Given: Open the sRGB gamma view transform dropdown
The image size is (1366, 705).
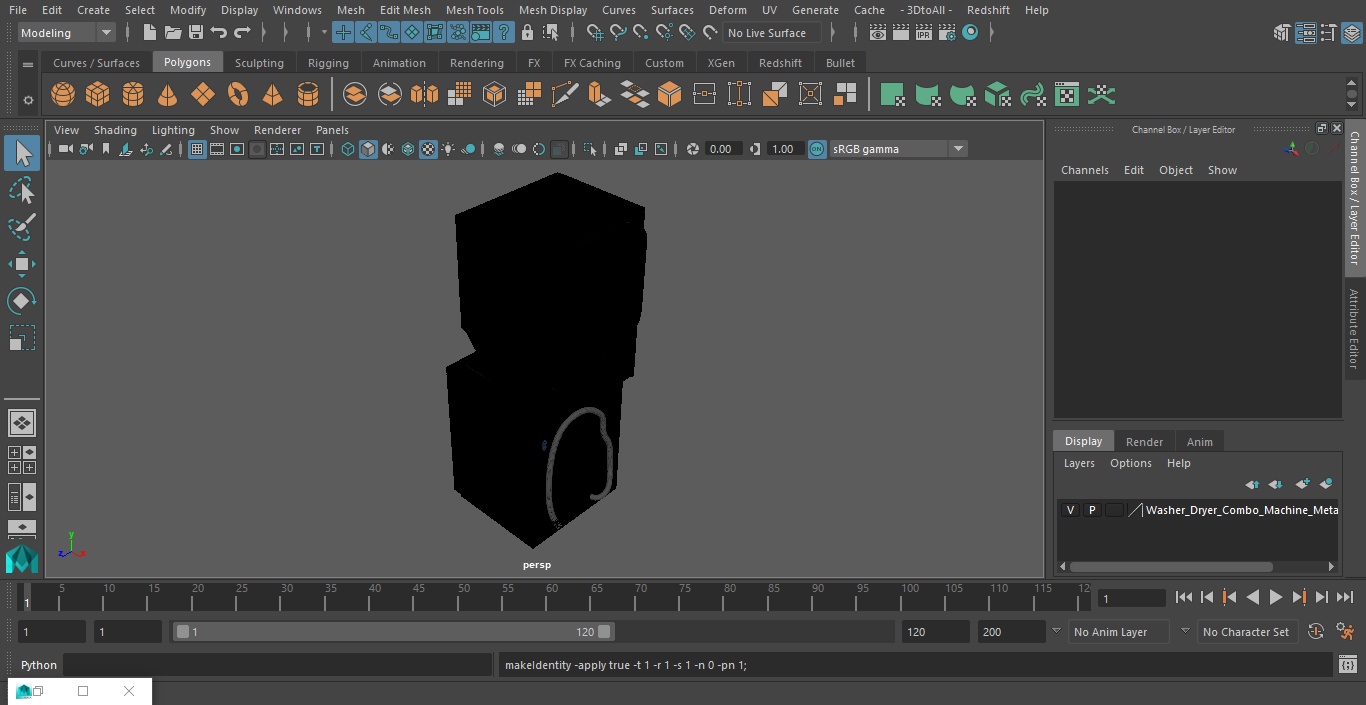Looking at the screenshot, I should [898, 149].
